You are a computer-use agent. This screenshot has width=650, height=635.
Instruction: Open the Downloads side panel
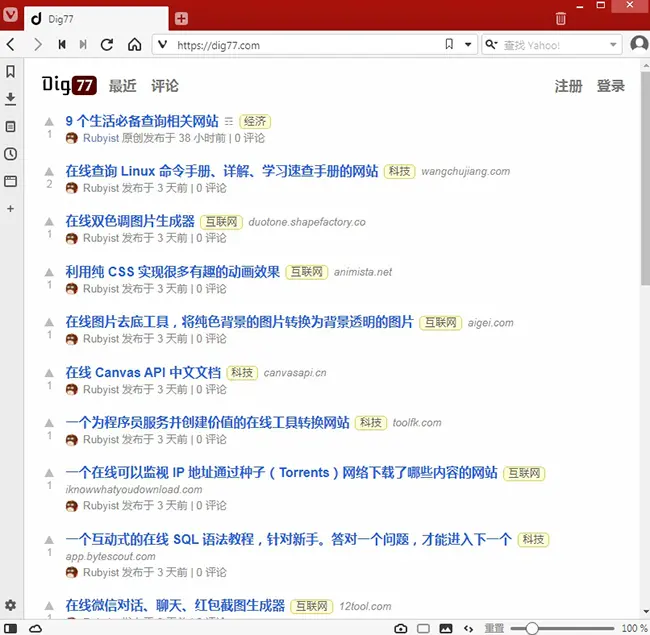(x=10, y=99)
